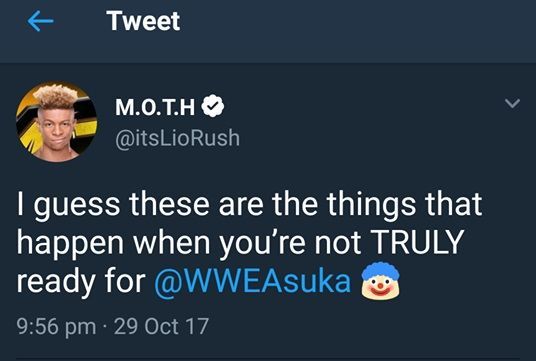The height and width of the screenshot is (361, 536).
Task: Tap the clown face emoji
Action: (x=380, y=281)
